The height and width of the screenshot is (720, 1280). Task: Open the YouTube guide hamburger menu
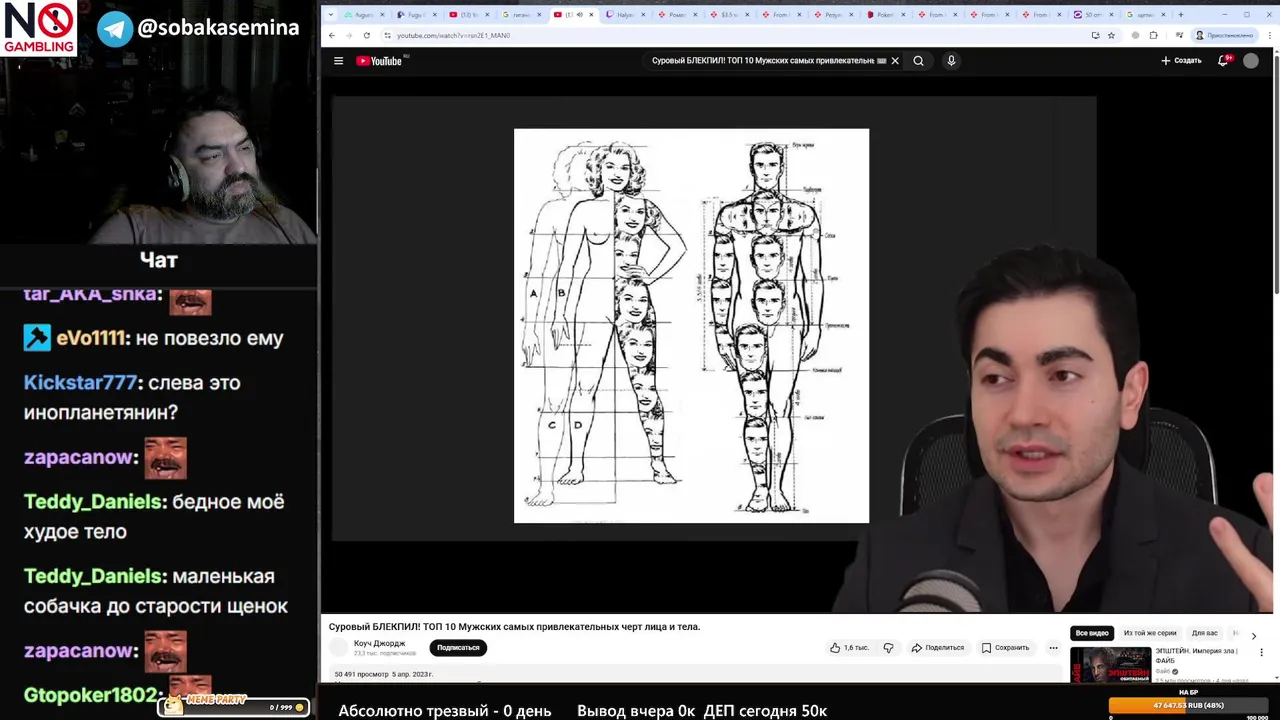point(338,61)
